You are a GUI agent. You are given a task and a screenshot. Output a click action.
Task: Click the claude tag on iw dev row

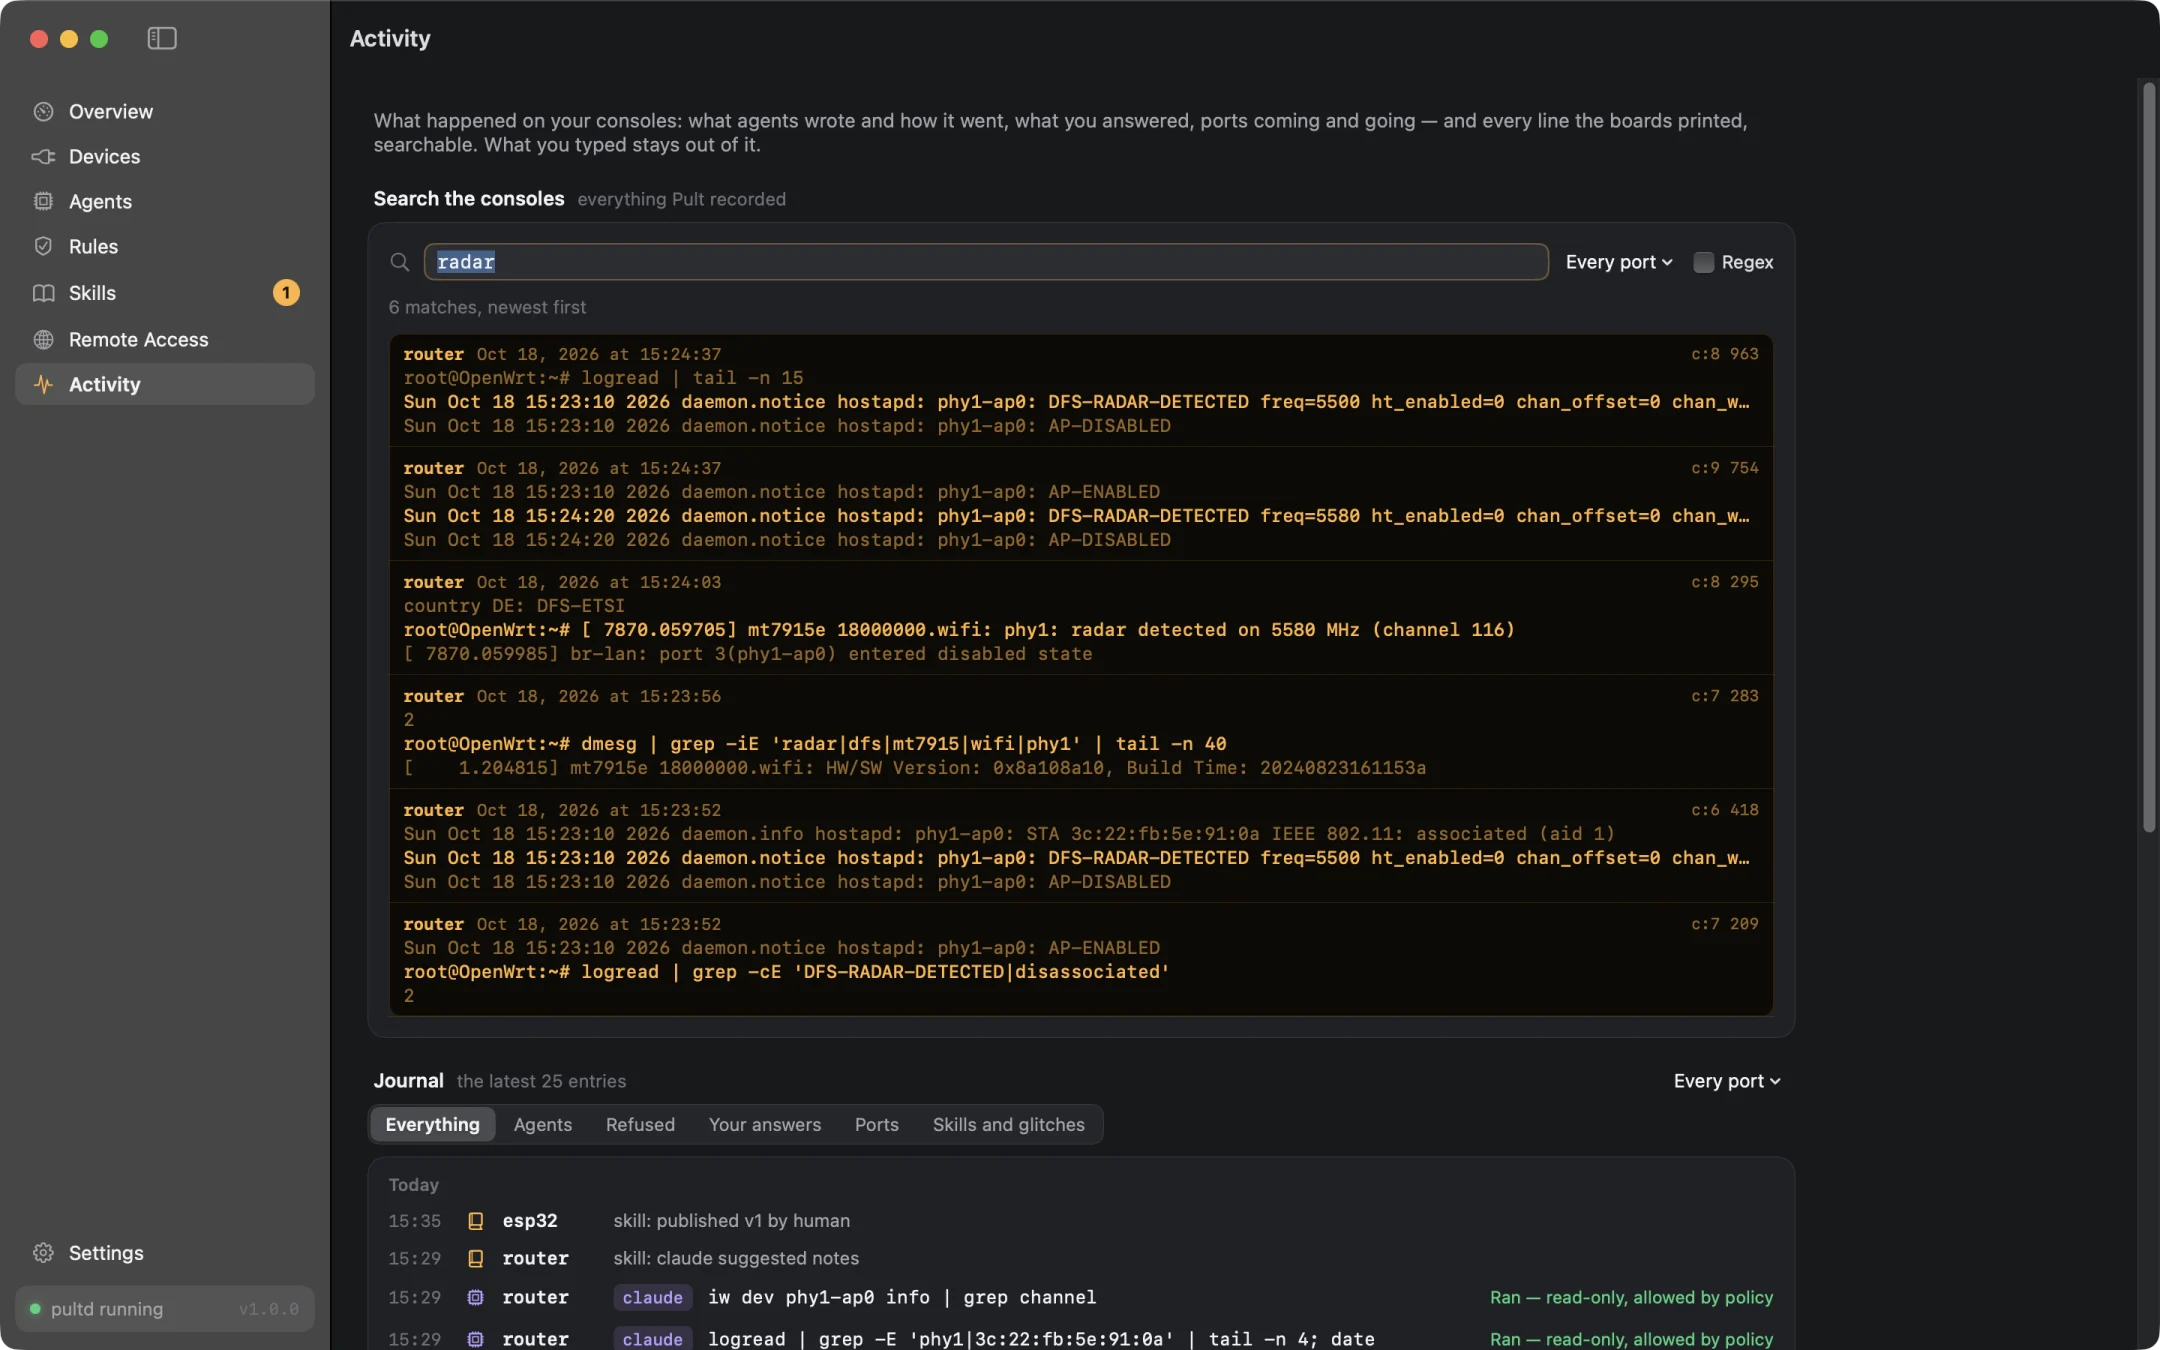(x=652, y=1297)
